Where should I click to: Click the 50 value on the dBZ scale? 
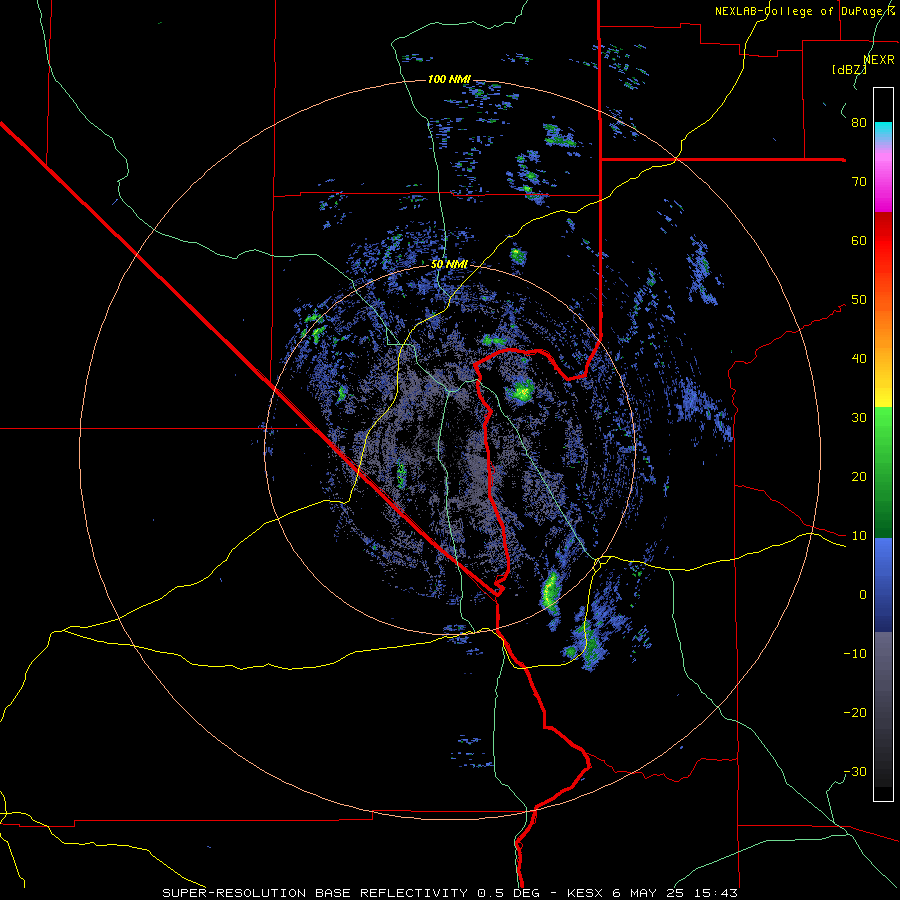pos(859,300)
